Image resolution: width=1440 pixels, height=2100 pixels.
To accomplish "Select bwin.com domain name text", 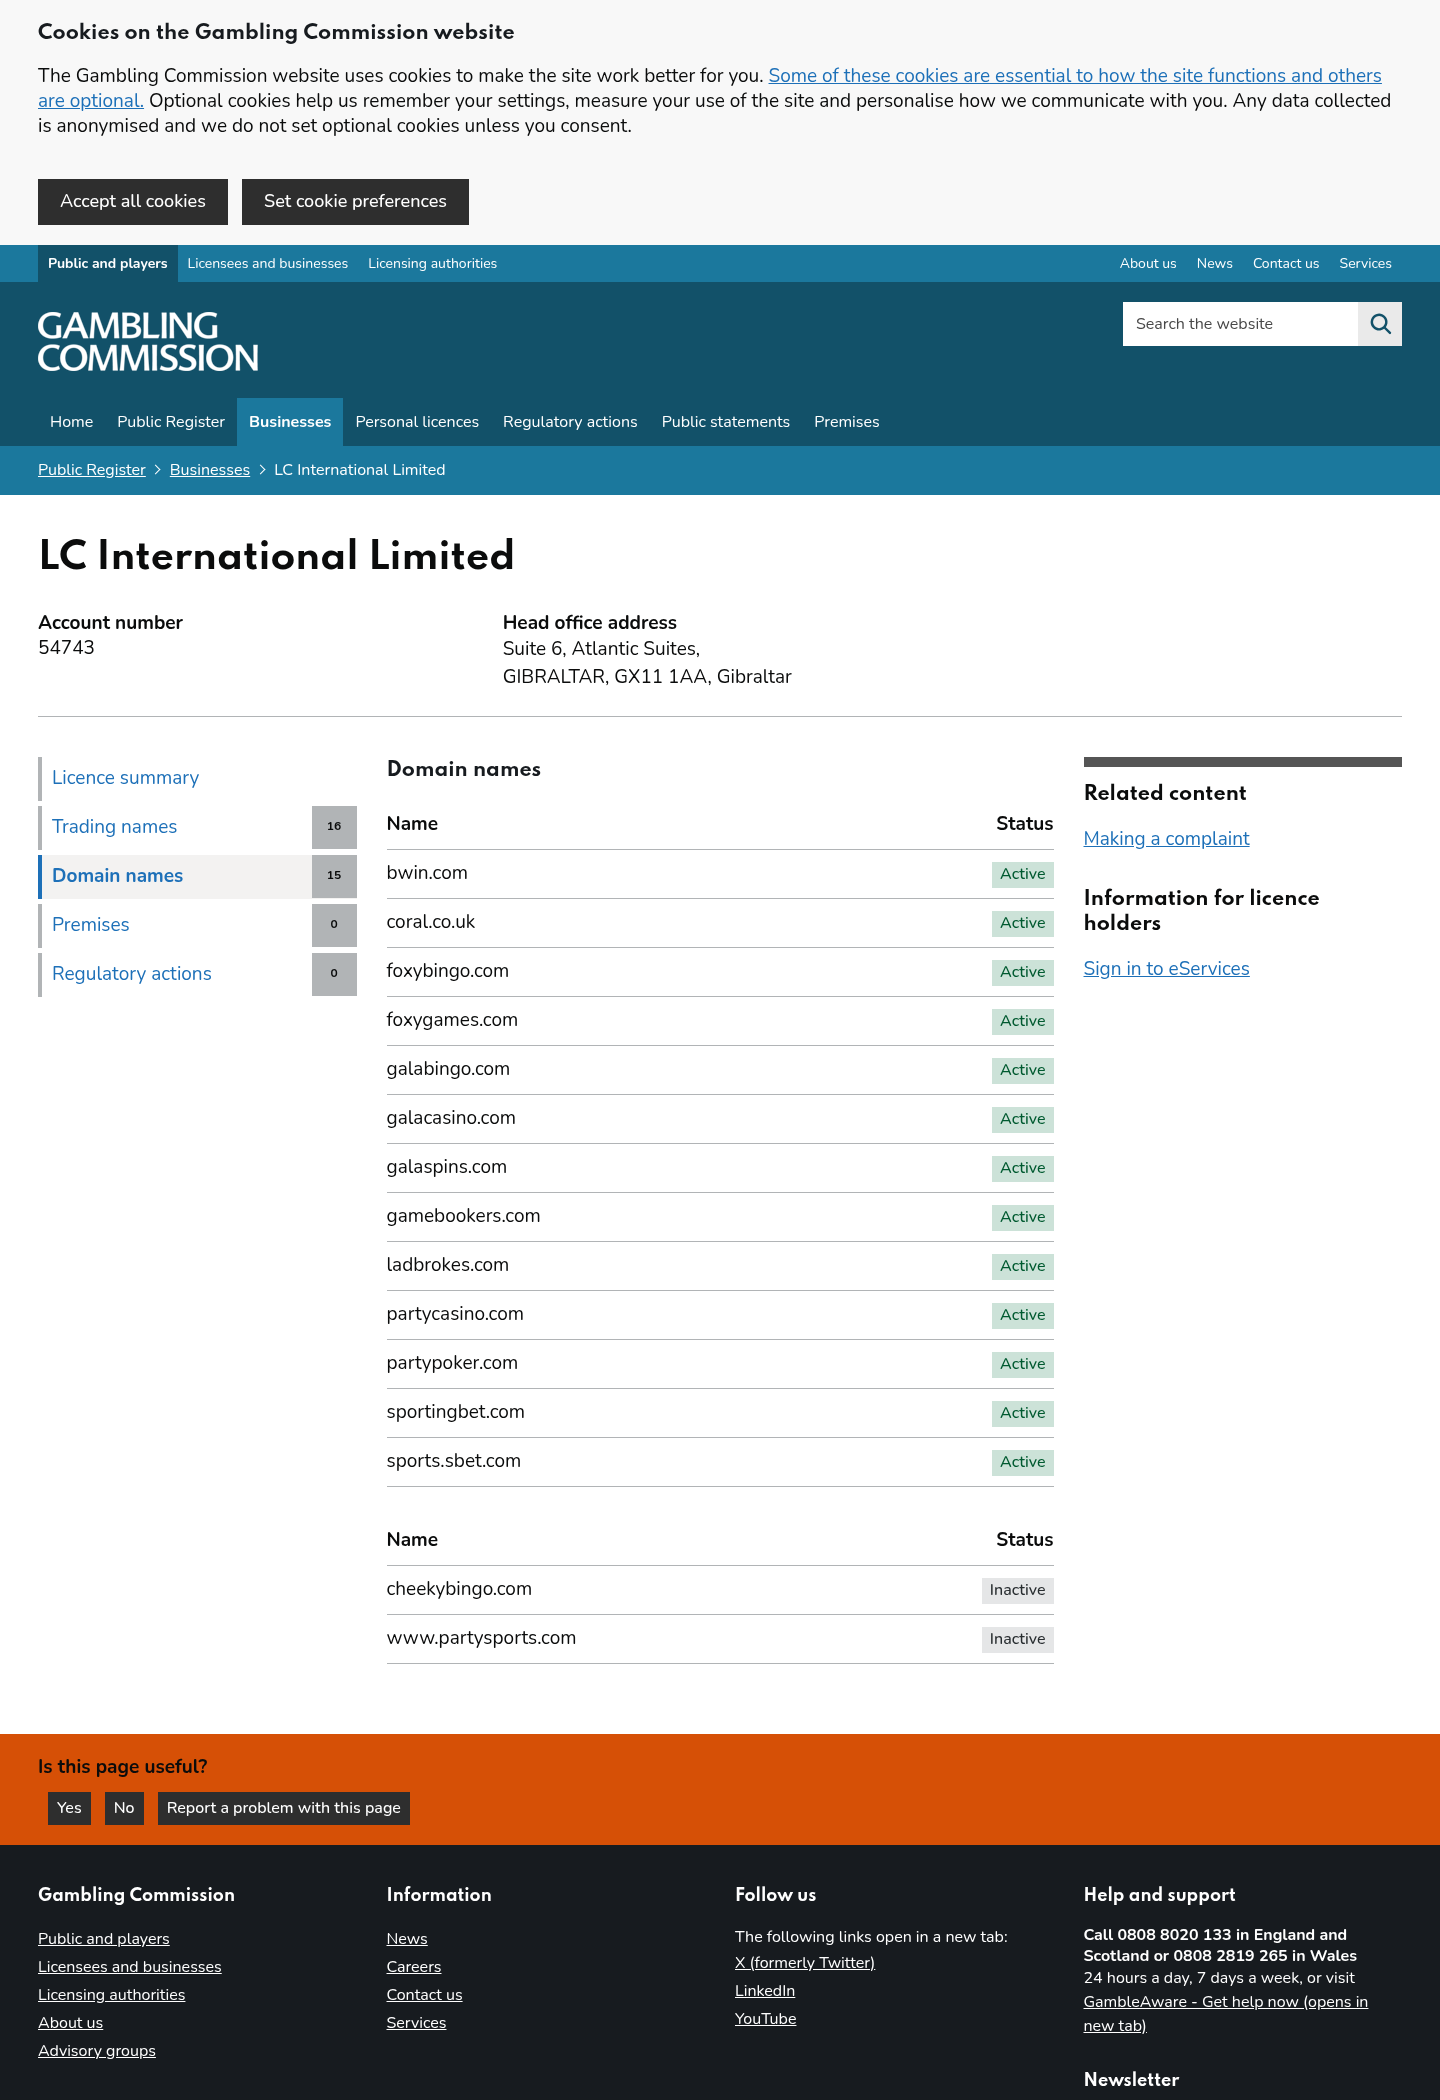I will coord(427,873).
